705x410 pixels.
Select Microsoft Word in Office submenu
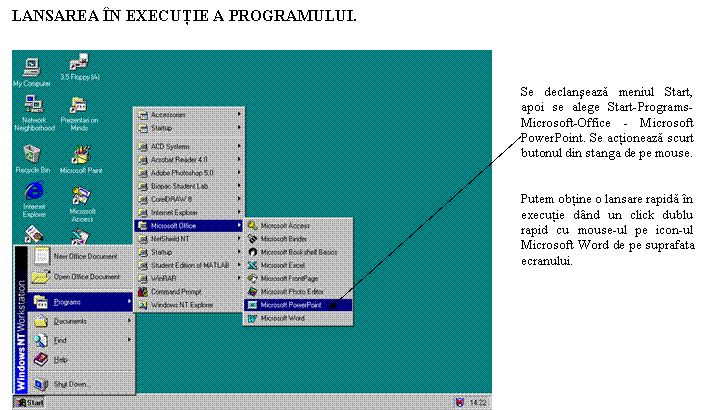pyautogui.click(x=283, y=318)
